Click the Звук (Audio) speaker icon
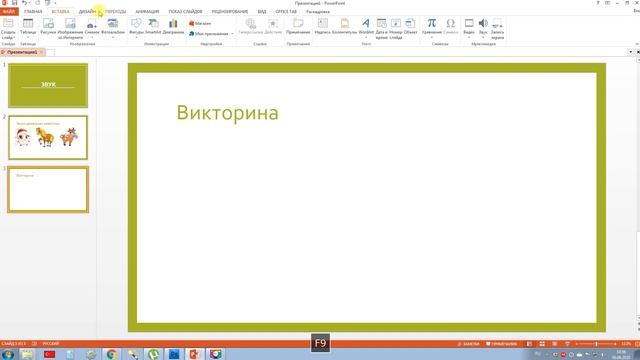This screenshot has width=640, height=360. 483,23
